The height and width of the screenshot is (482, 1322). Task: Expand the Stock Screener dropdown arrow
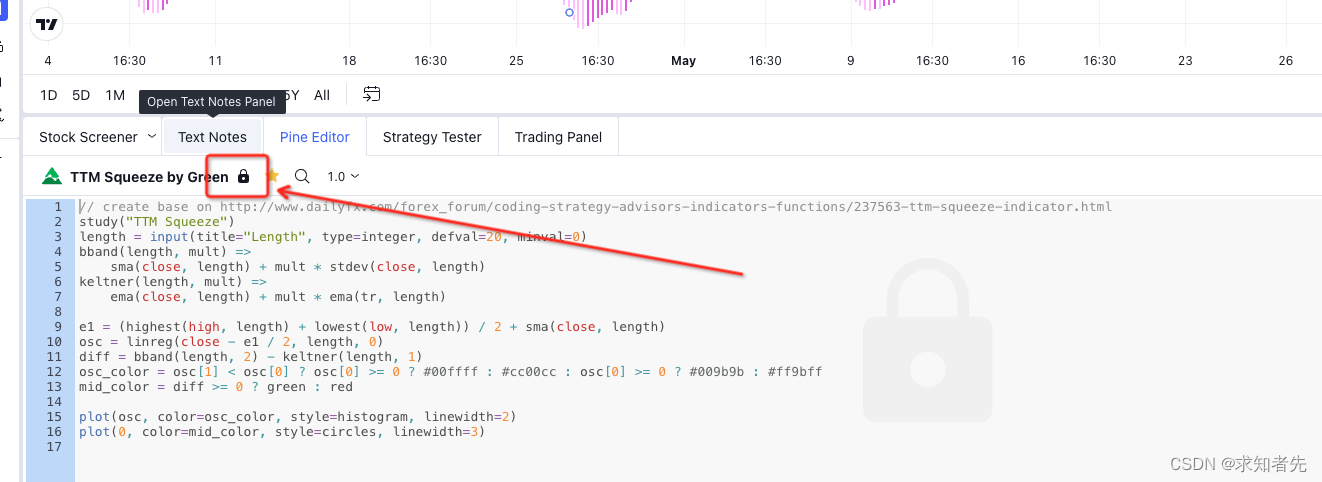pos(152,136)
